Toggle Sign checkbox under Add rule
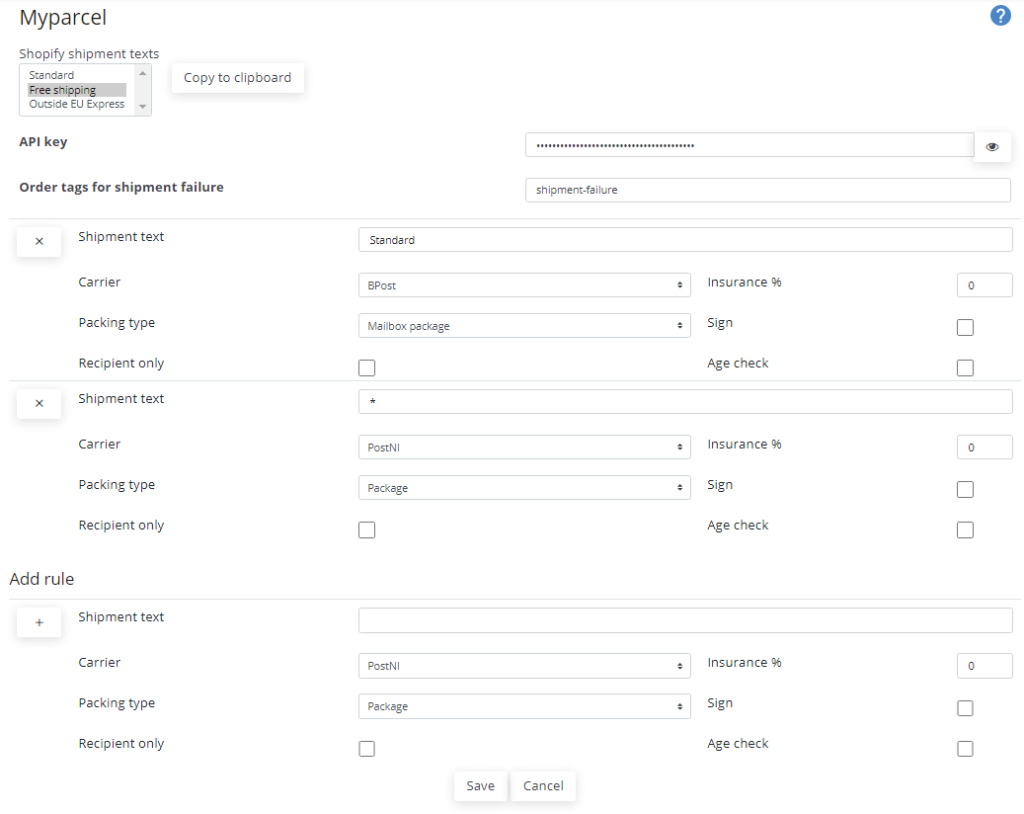 pos(965,708)
